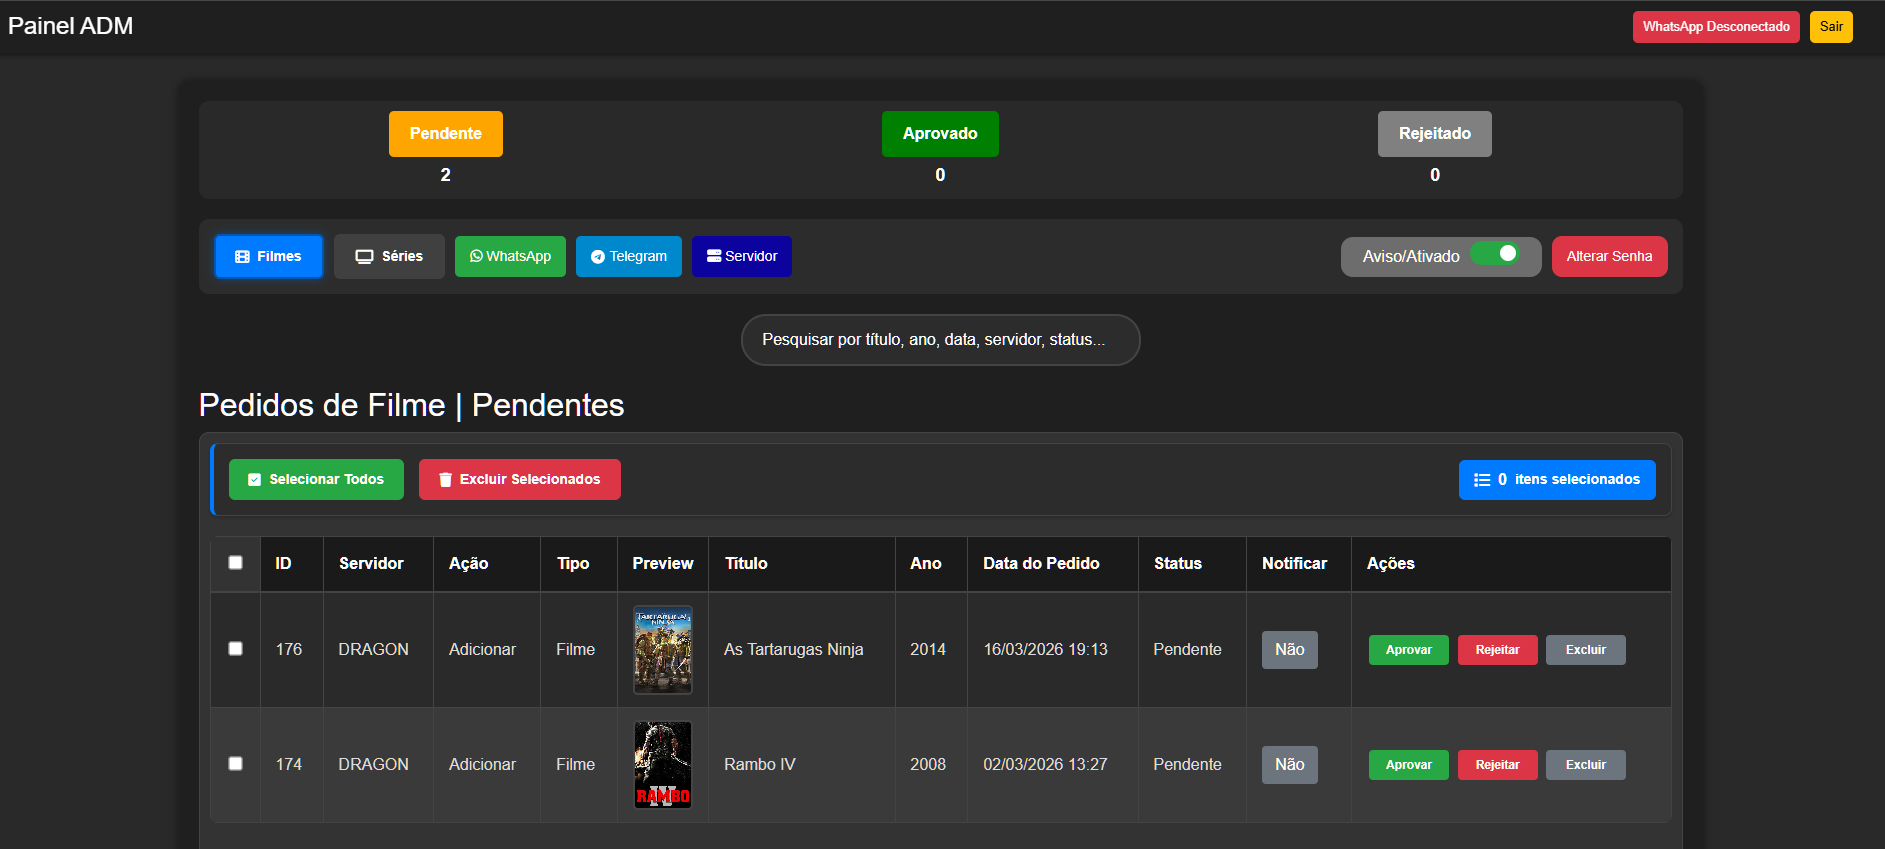The image size is (1885, 849).
Task: Open the Telegram settings button
Action: (628, 256)
